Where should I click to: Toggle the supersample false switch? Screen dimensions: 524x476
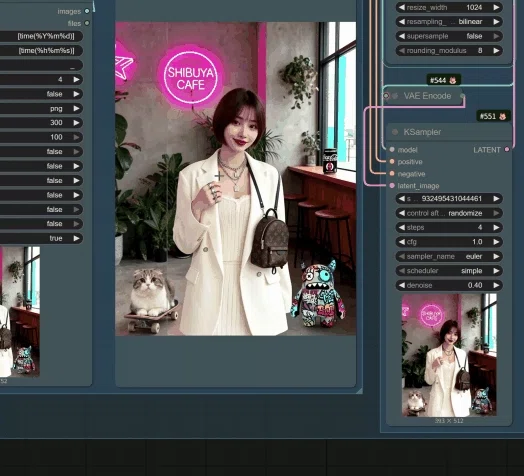click(x=449, y=36)
